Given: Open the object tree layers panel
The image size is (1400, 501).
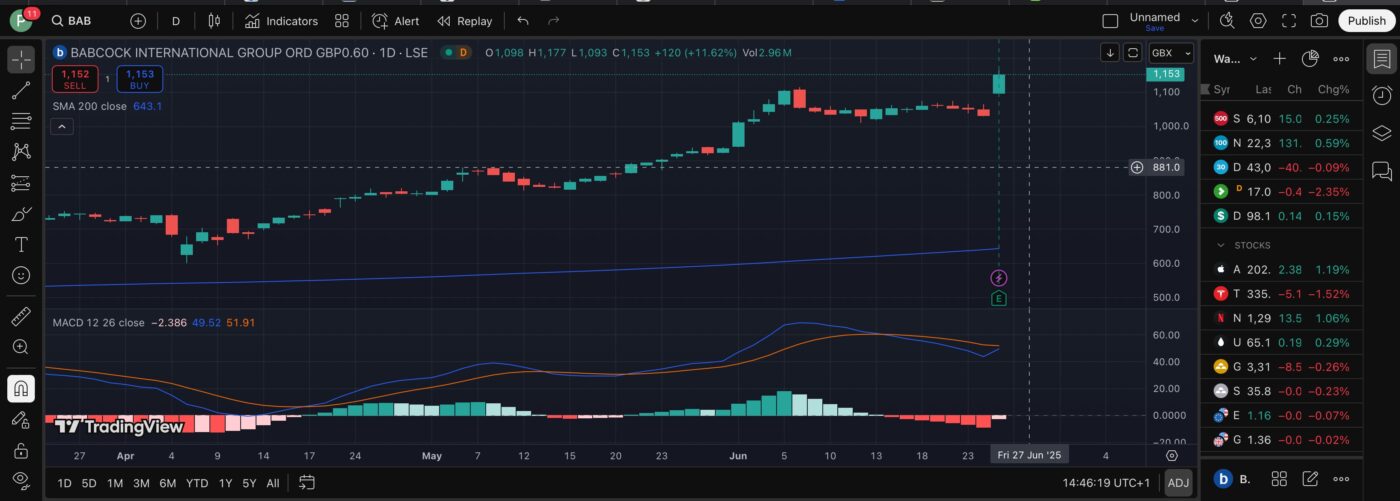Looking at the screenshot, I should click(1381, 133).
